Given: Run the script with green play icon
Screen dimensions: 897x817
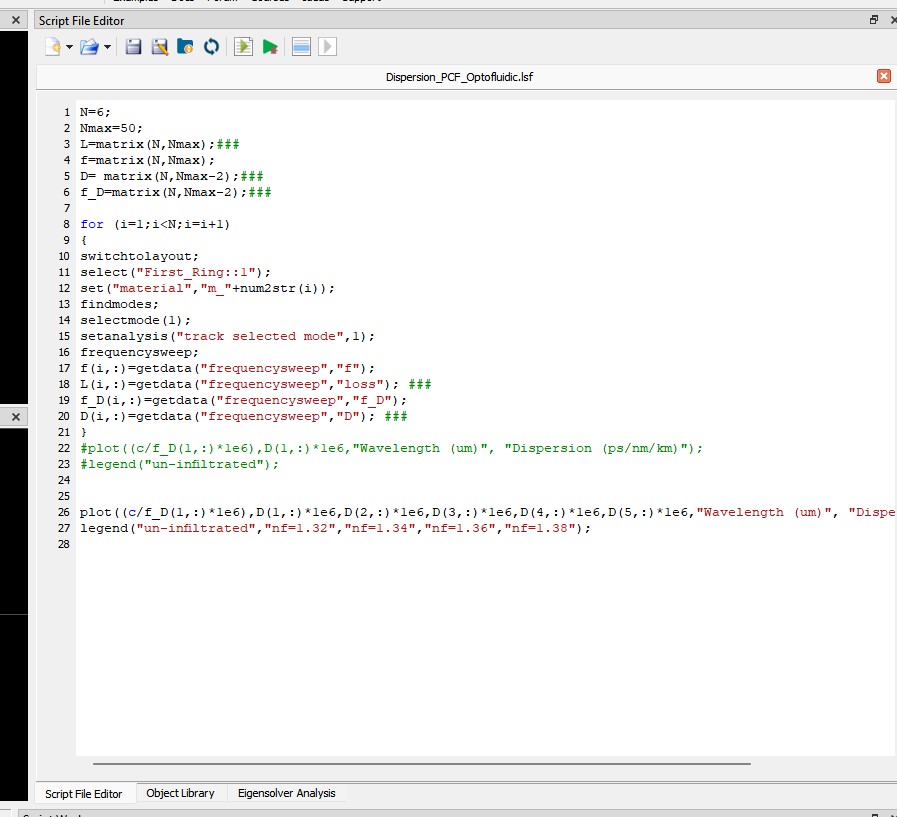Looking at the screenshot, I should tap(270, 46).
